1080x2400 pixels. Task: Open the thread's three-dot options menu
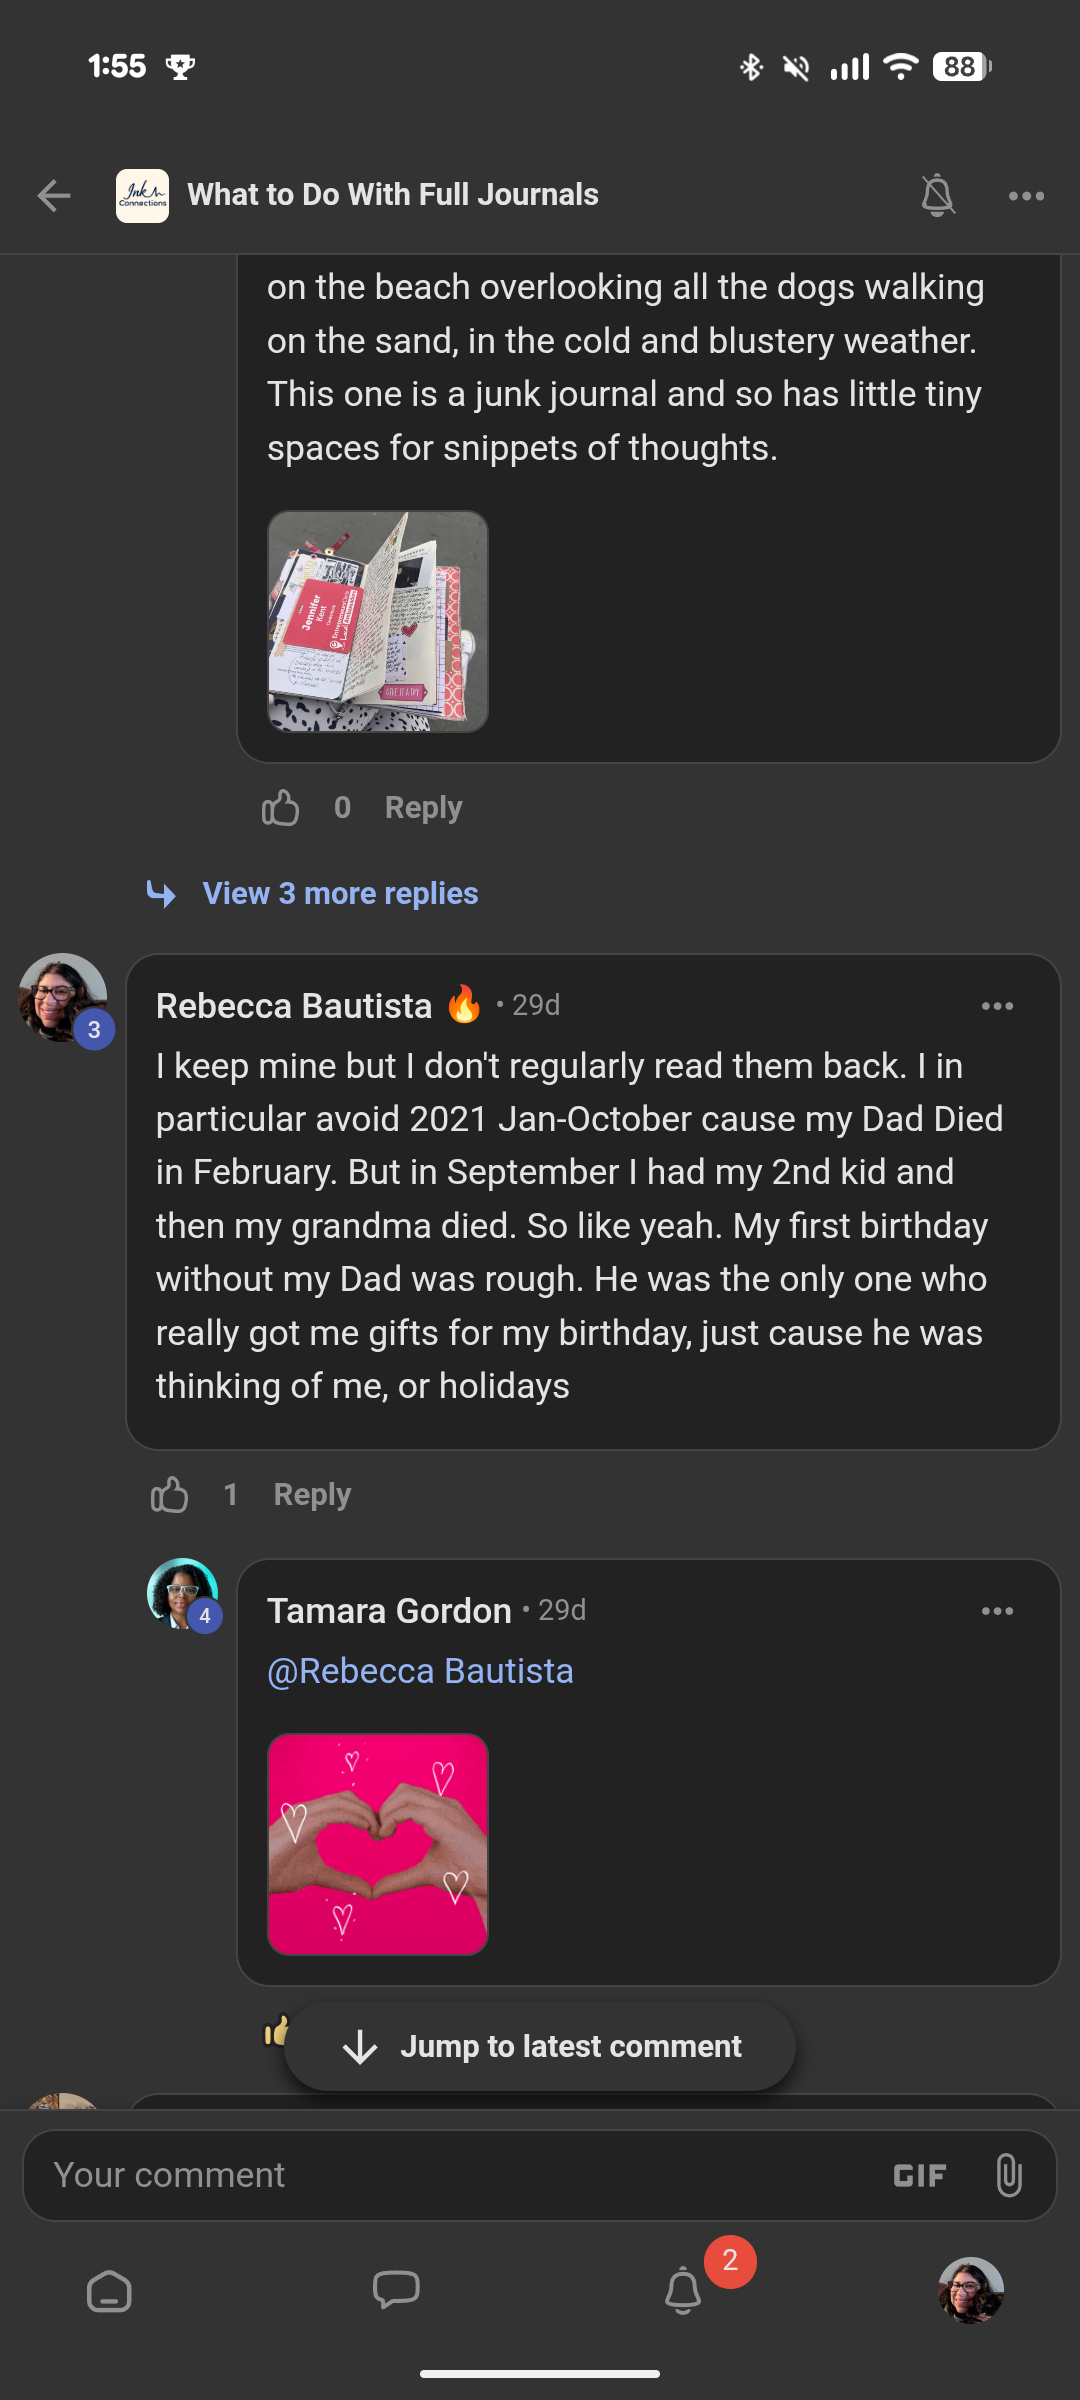coord(1026,196)
